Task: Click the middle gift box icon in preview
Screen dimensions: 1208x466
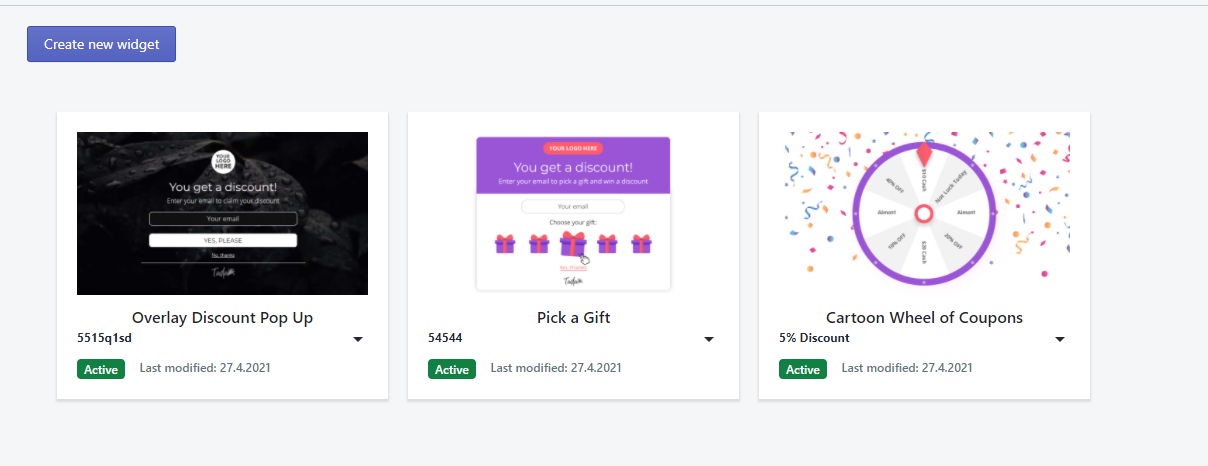Action: point(573,243)
